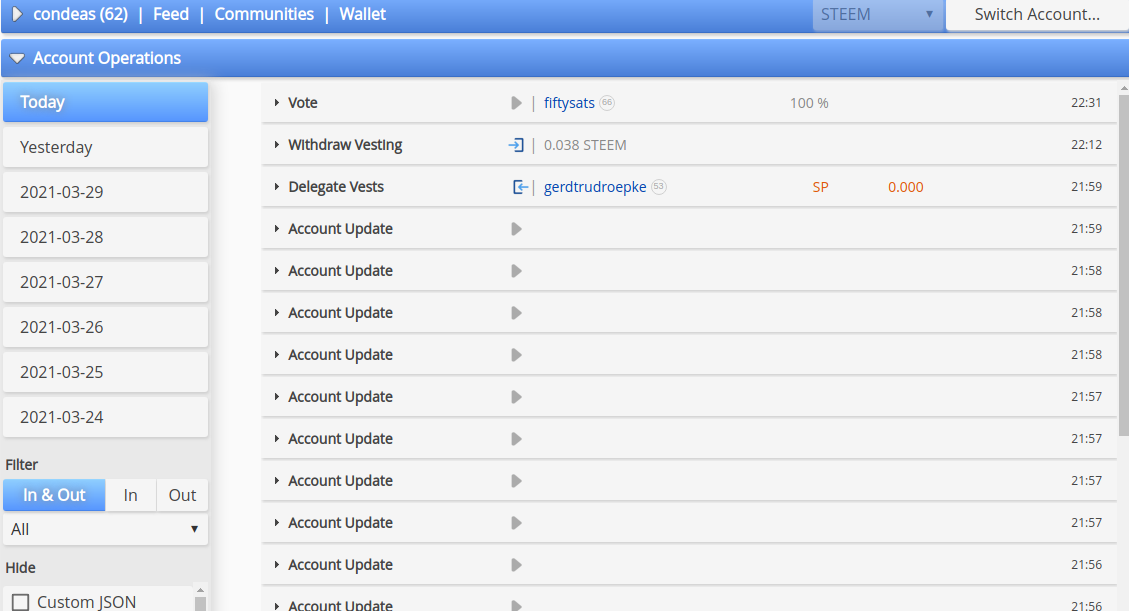
Task: Select the In filter option
Action: 130,495
